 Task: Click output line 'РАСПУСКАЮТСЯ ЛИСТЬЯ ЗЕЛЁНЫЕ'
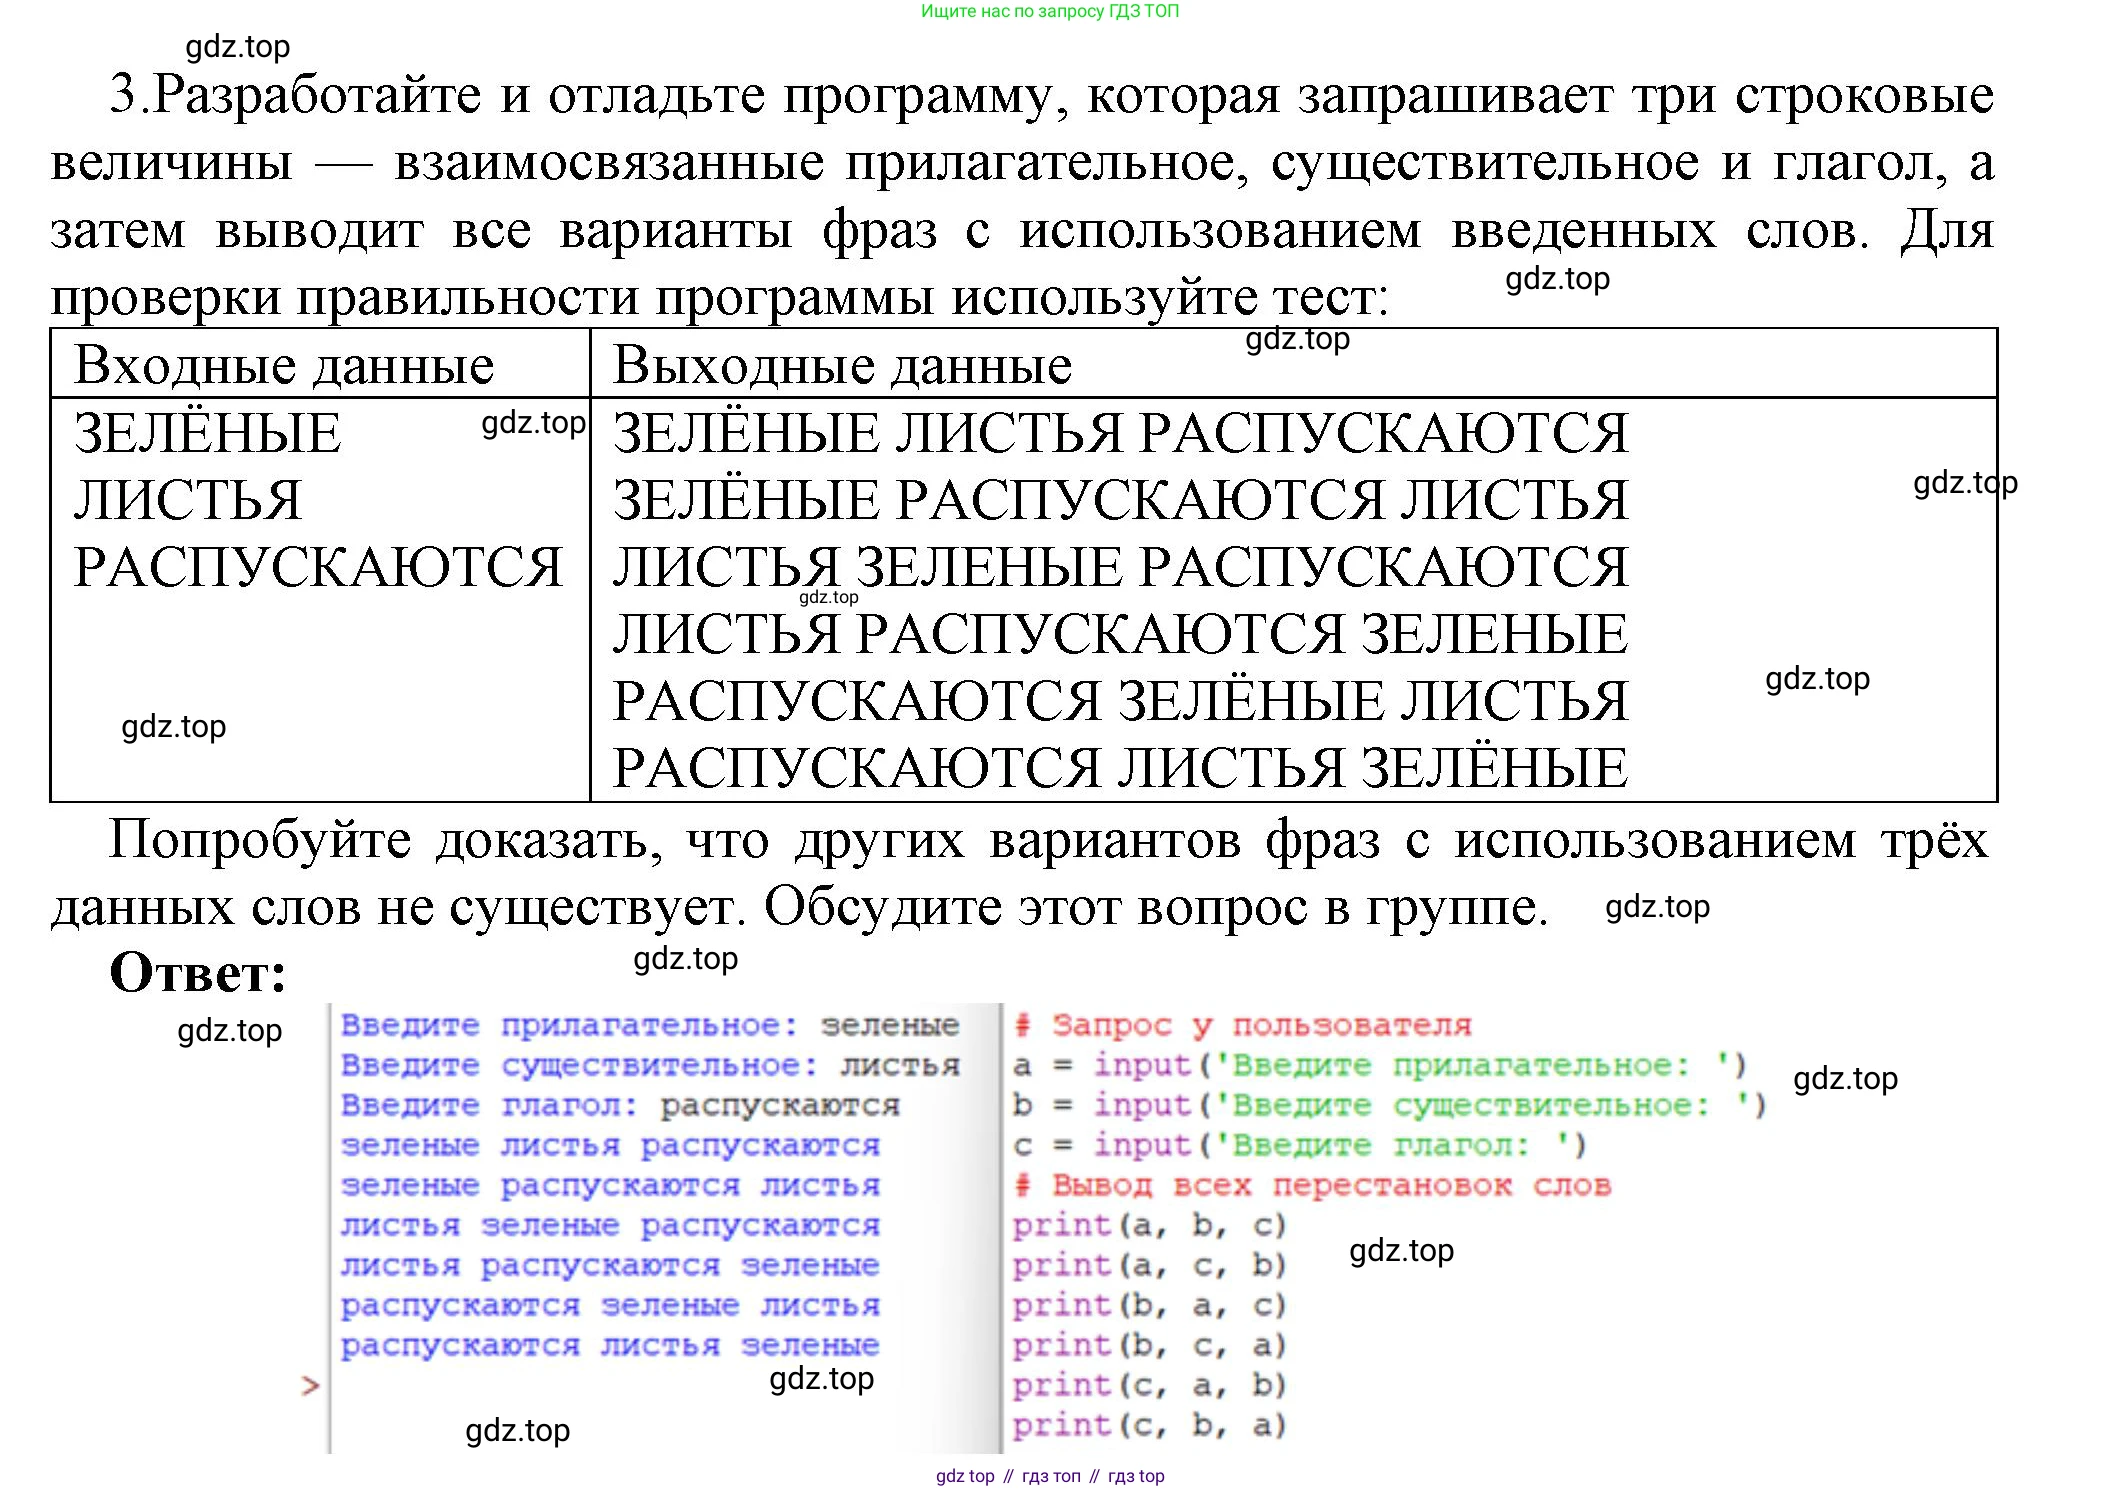point(1120,768)
